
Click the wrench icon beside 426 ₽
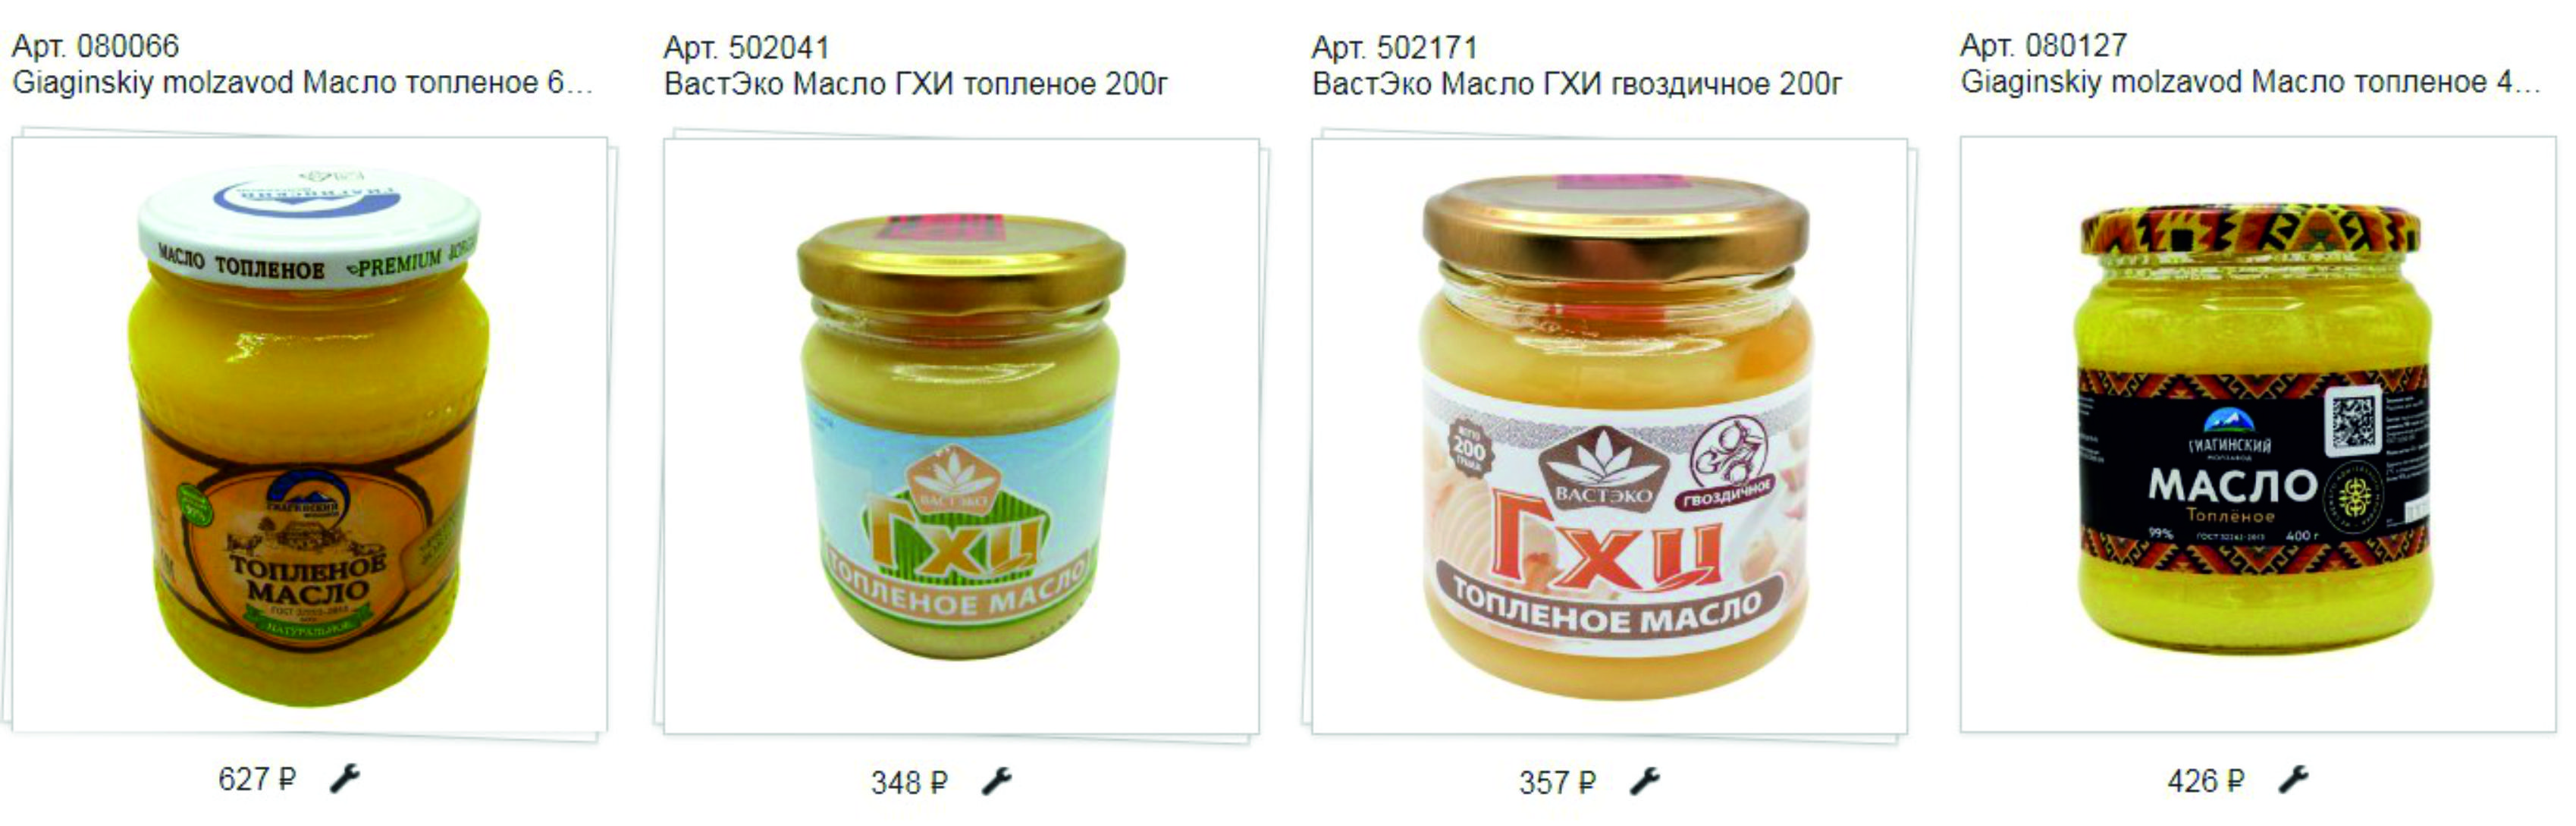2293,779
